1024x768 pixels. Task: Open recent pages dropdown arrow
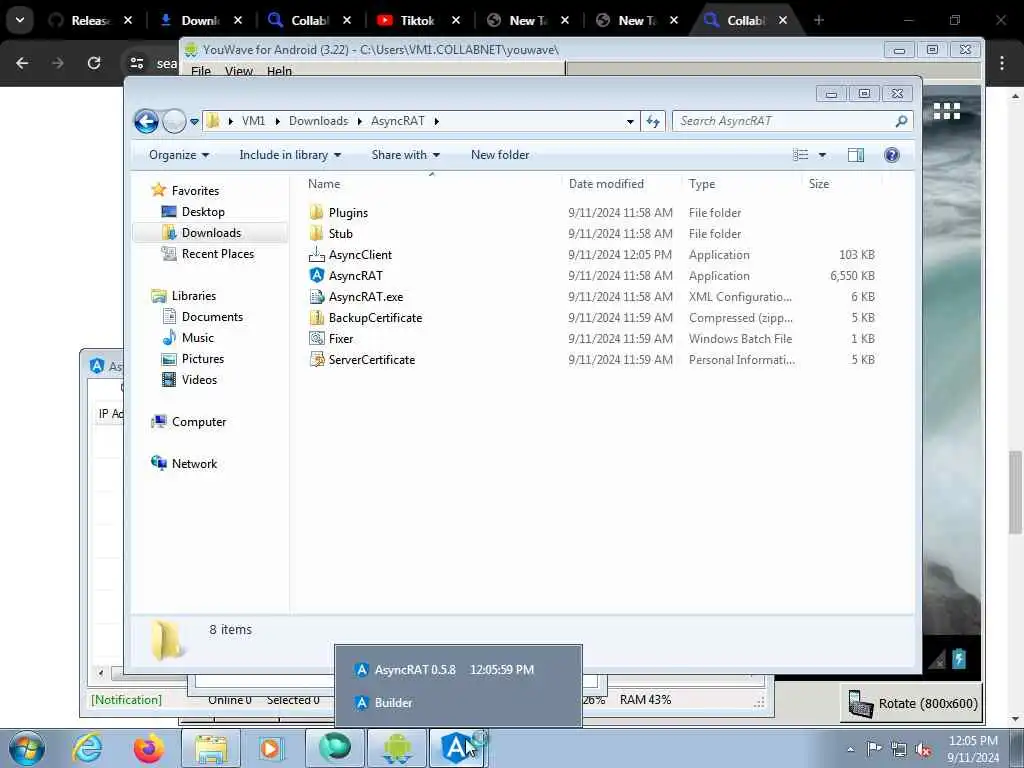pos(194,121)
